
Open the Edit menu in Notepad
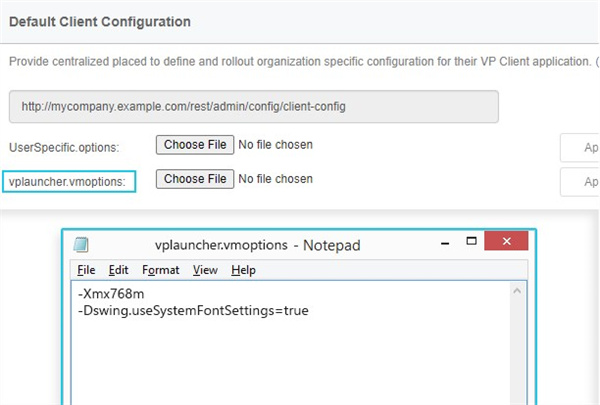click(118, 270)
